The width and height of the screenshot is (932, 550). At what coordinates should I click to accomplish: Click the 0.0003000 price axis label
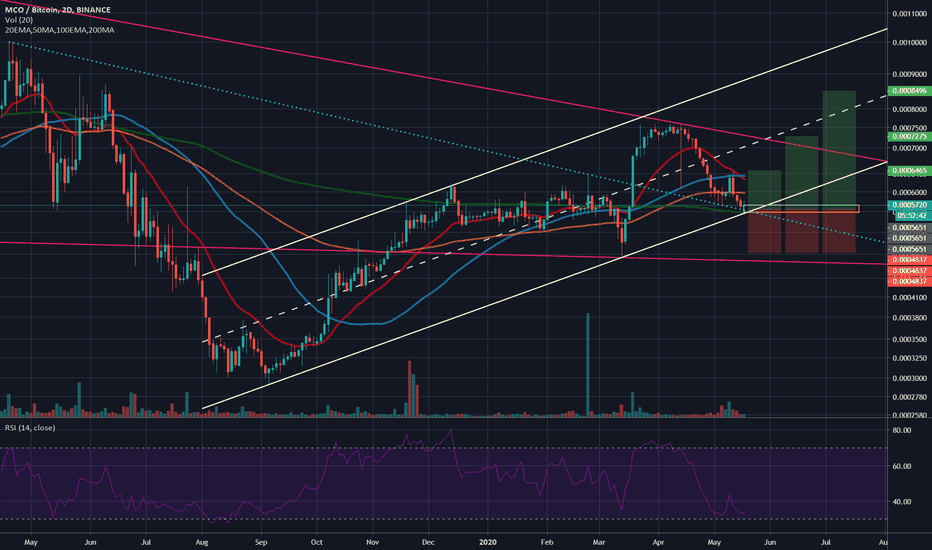coord(909,378)
